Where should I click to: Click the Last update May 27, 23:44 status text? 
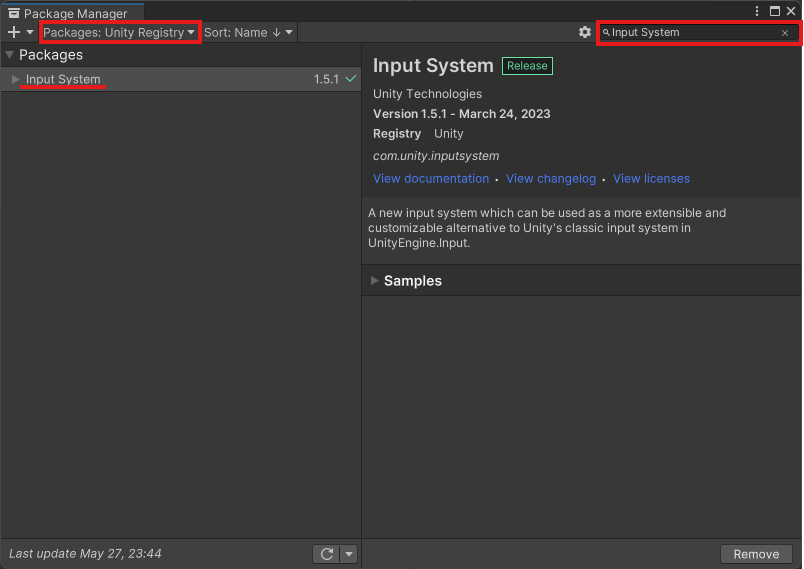[85, 554]
